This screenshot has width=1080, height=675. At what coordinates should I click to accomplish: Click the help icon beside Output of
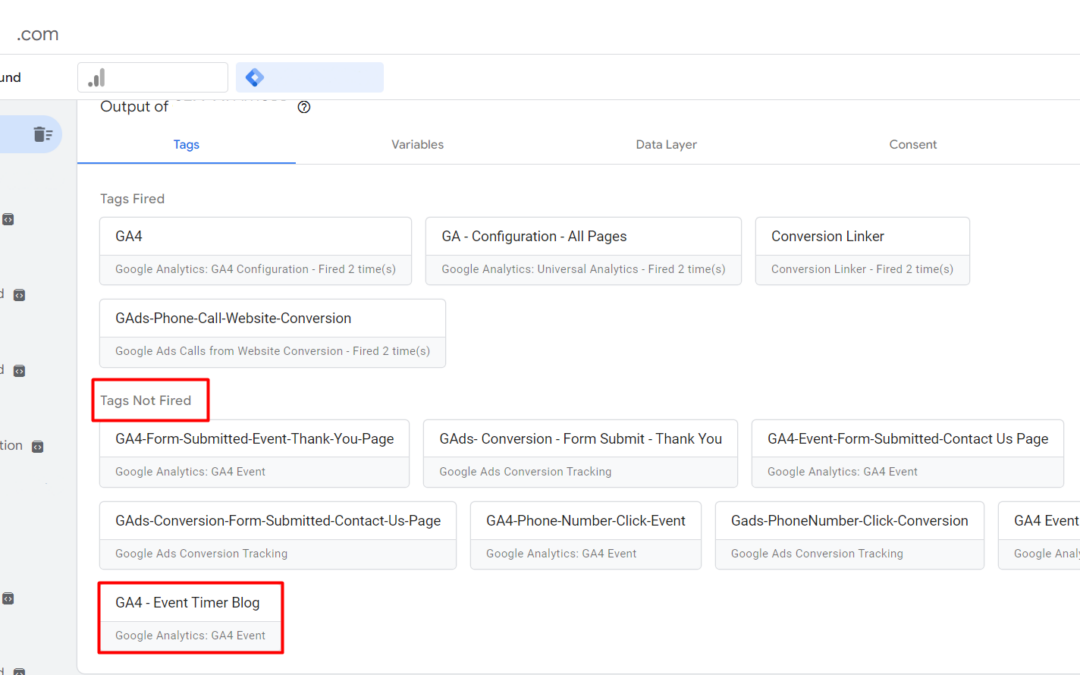pos(304,108)
